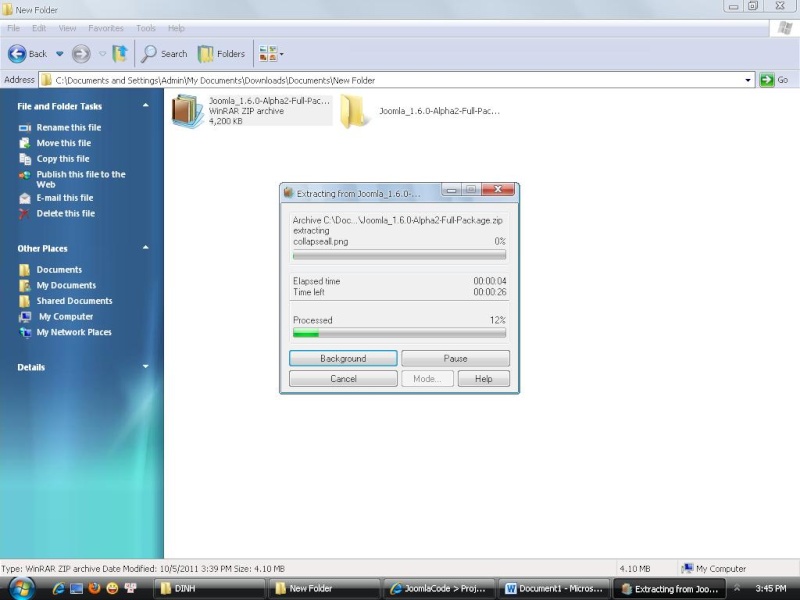The width and height of the screenshot is (800, 600).
Task: Click the WinRAR icon in dialog title bar
Action: pyautogui.click(x=289, y=193)
